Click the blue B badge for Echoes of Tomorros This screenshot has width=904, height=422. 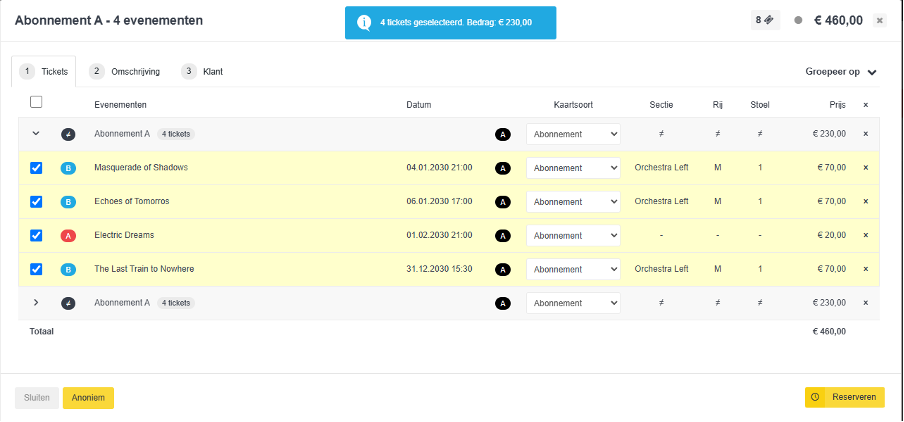click(68, 202)
